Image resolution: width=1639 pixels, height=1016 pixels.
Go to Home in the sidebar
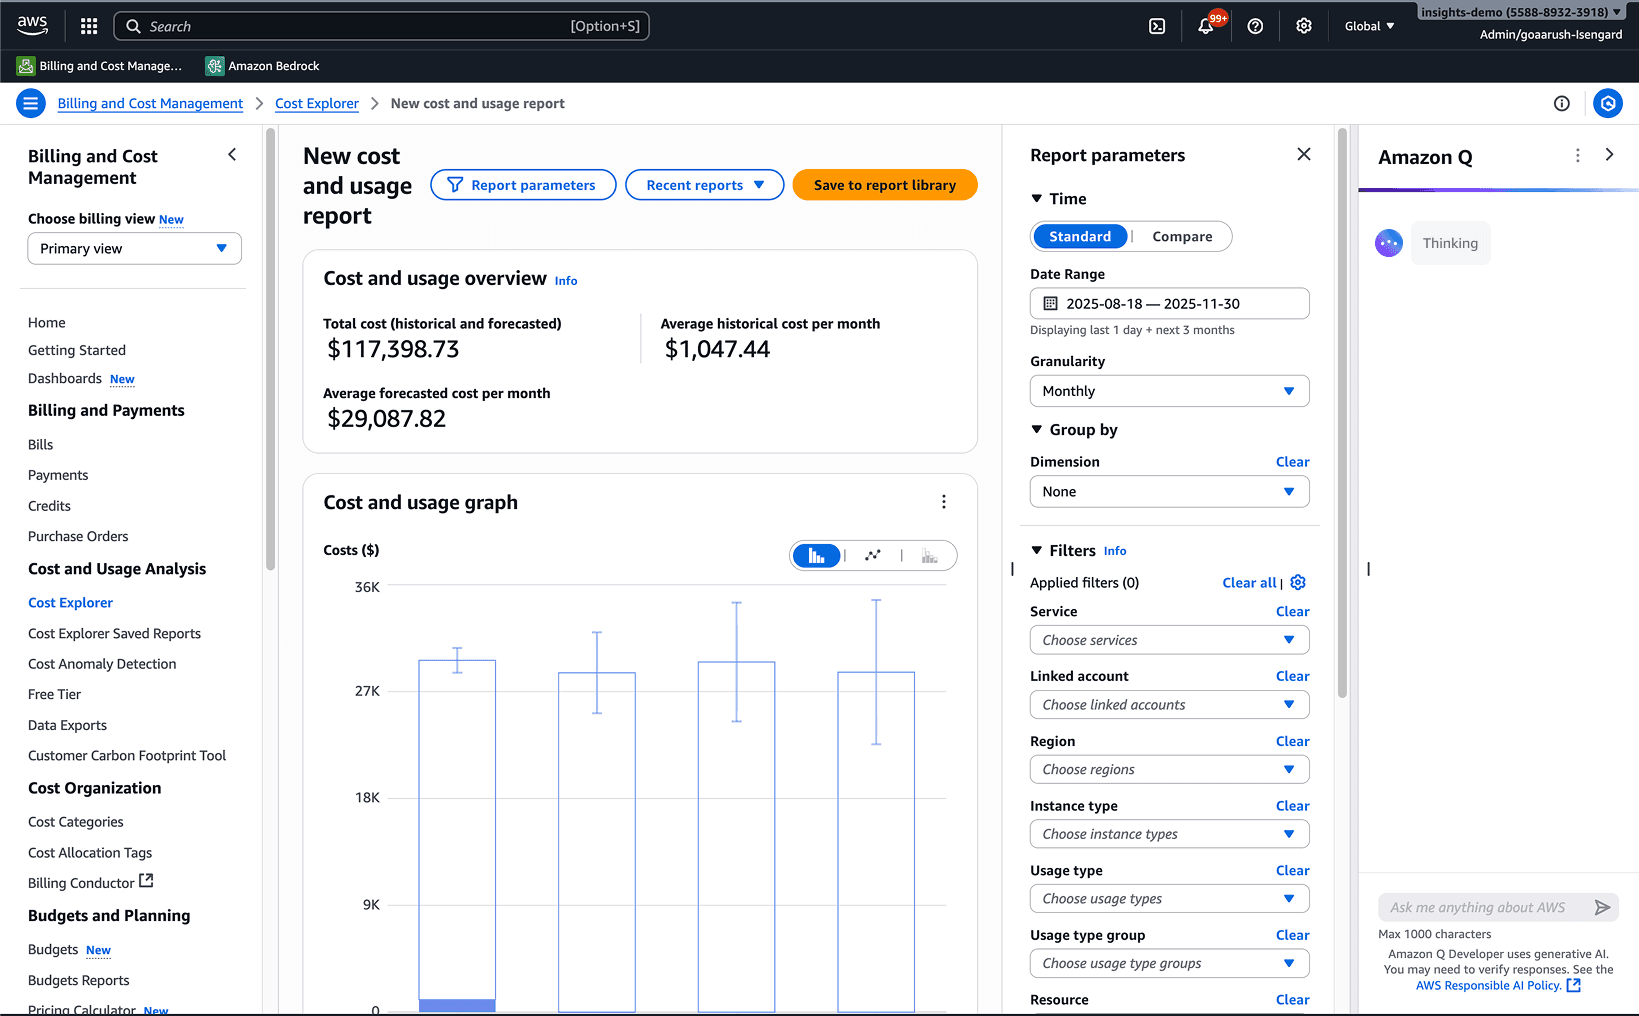click(47, 322)
